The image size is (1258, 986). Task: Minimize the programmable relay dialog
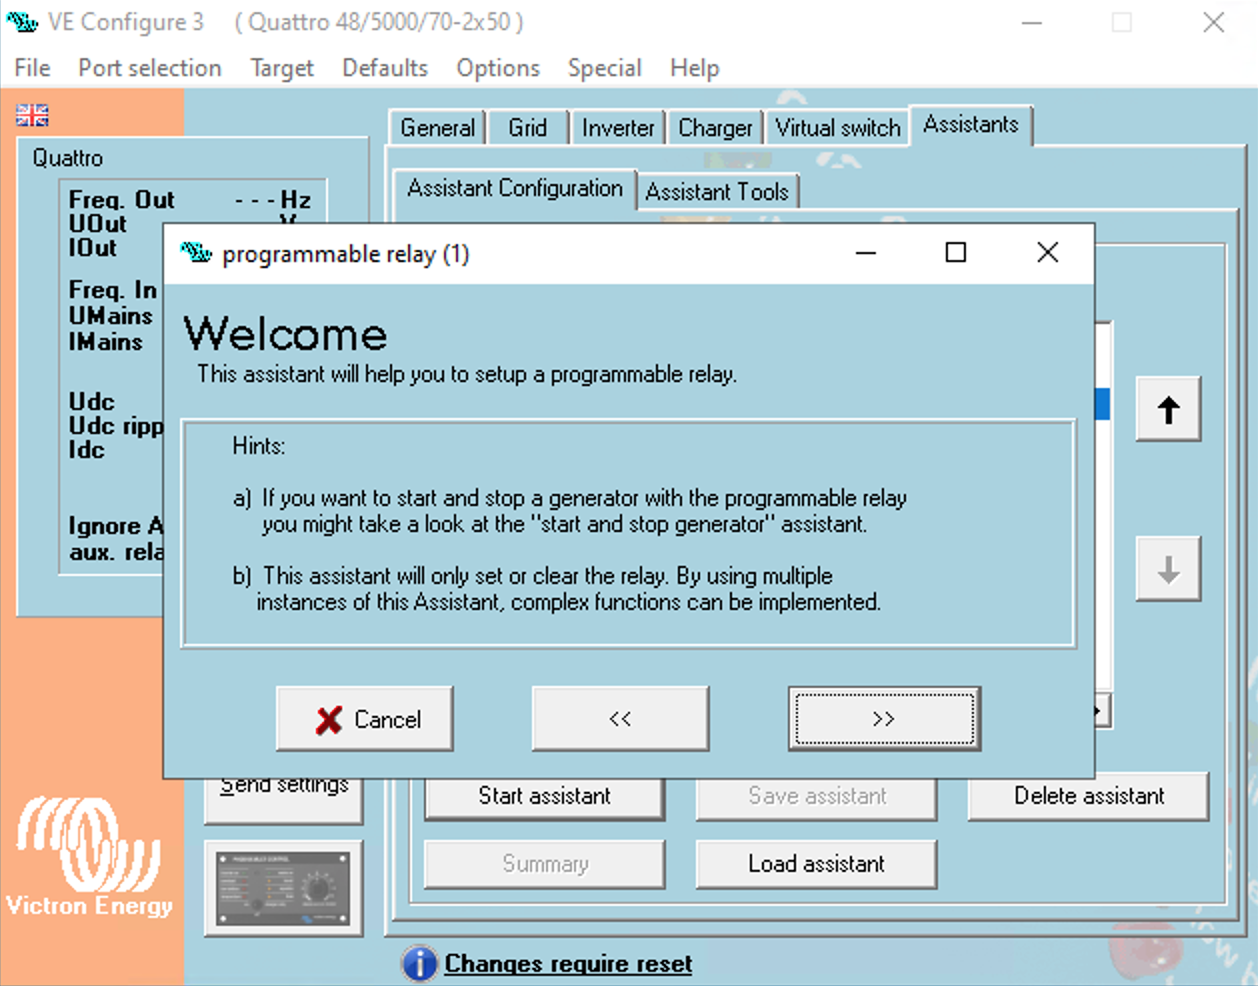point(866,253)
